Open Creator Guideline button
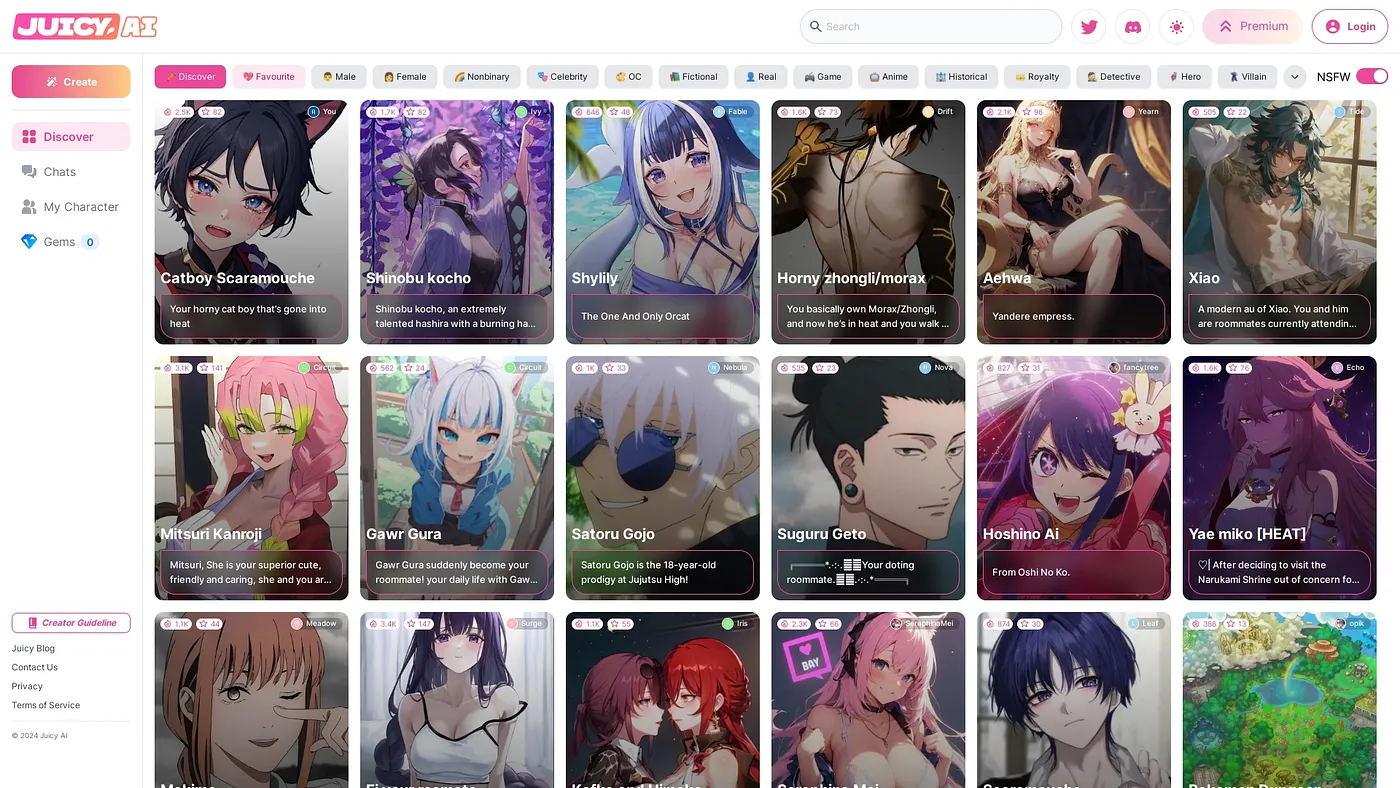 [71, 623]
